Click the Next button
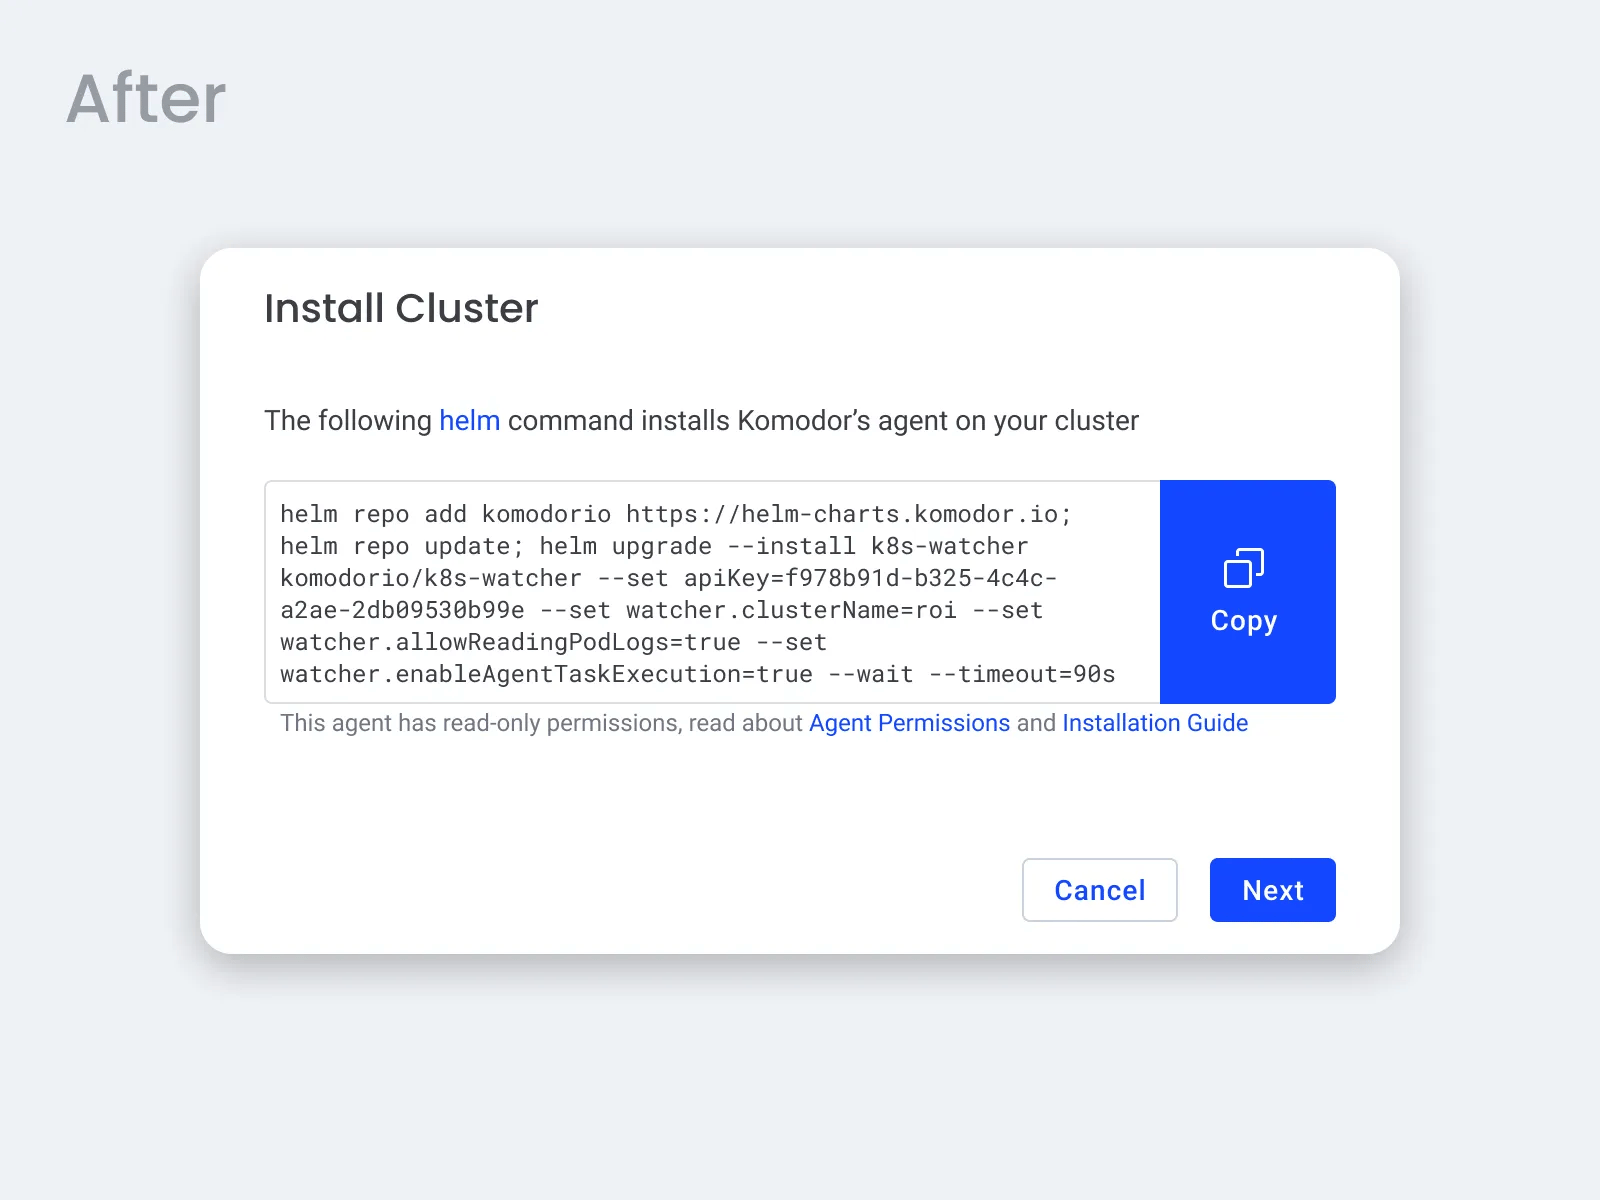This screenshot has height=1200, width=1600. [1273, 890]
